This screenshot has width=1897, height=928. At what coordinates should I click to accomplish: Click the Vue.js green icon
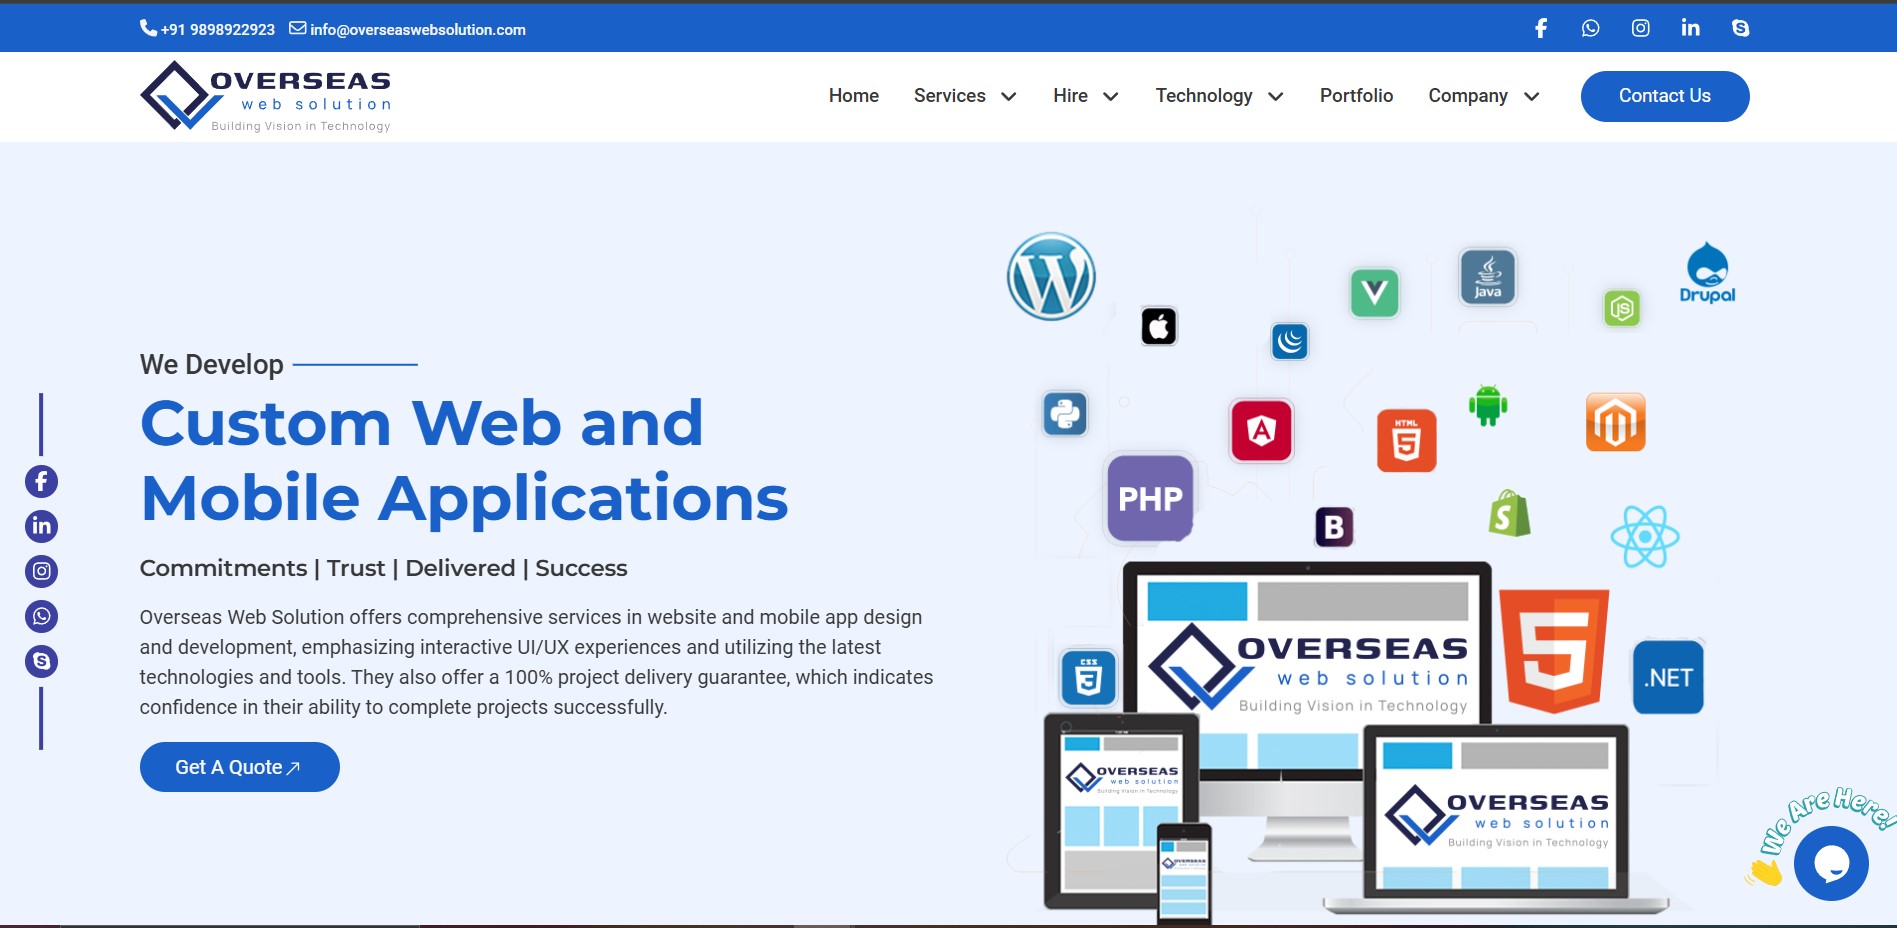pos(1375,293)
